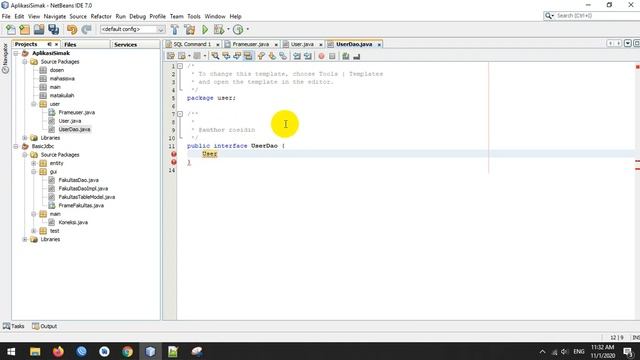
Task: Start Macro Recording red circle icon
Action: (321, 56)
